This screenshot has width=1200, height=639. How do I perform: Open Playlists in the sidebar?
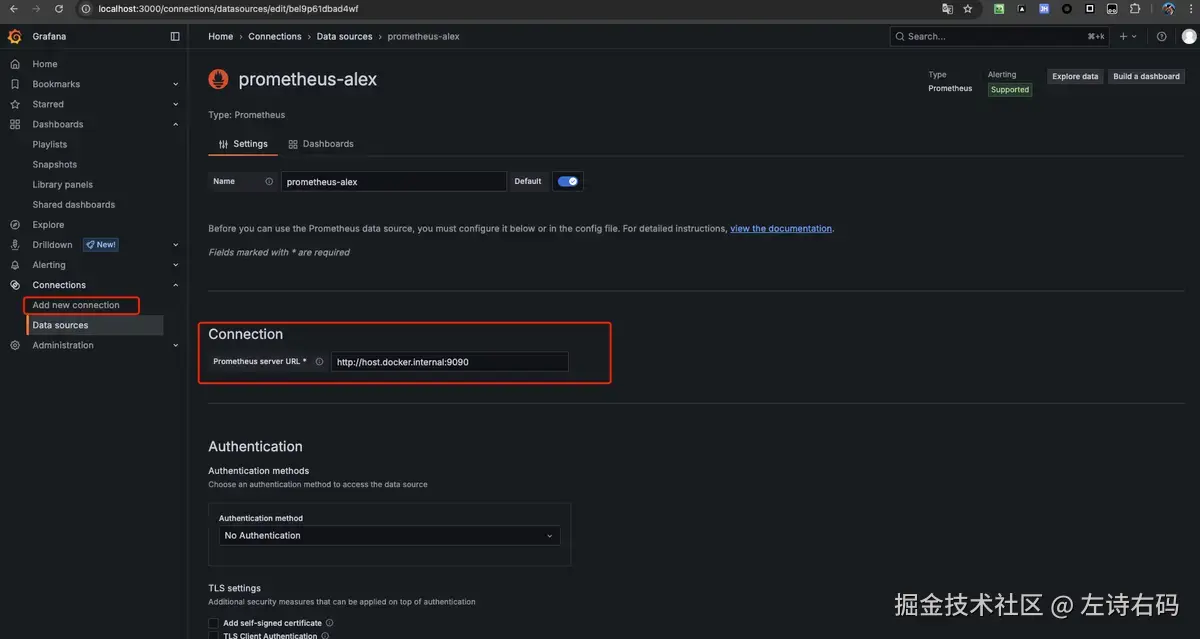[50, 144]
